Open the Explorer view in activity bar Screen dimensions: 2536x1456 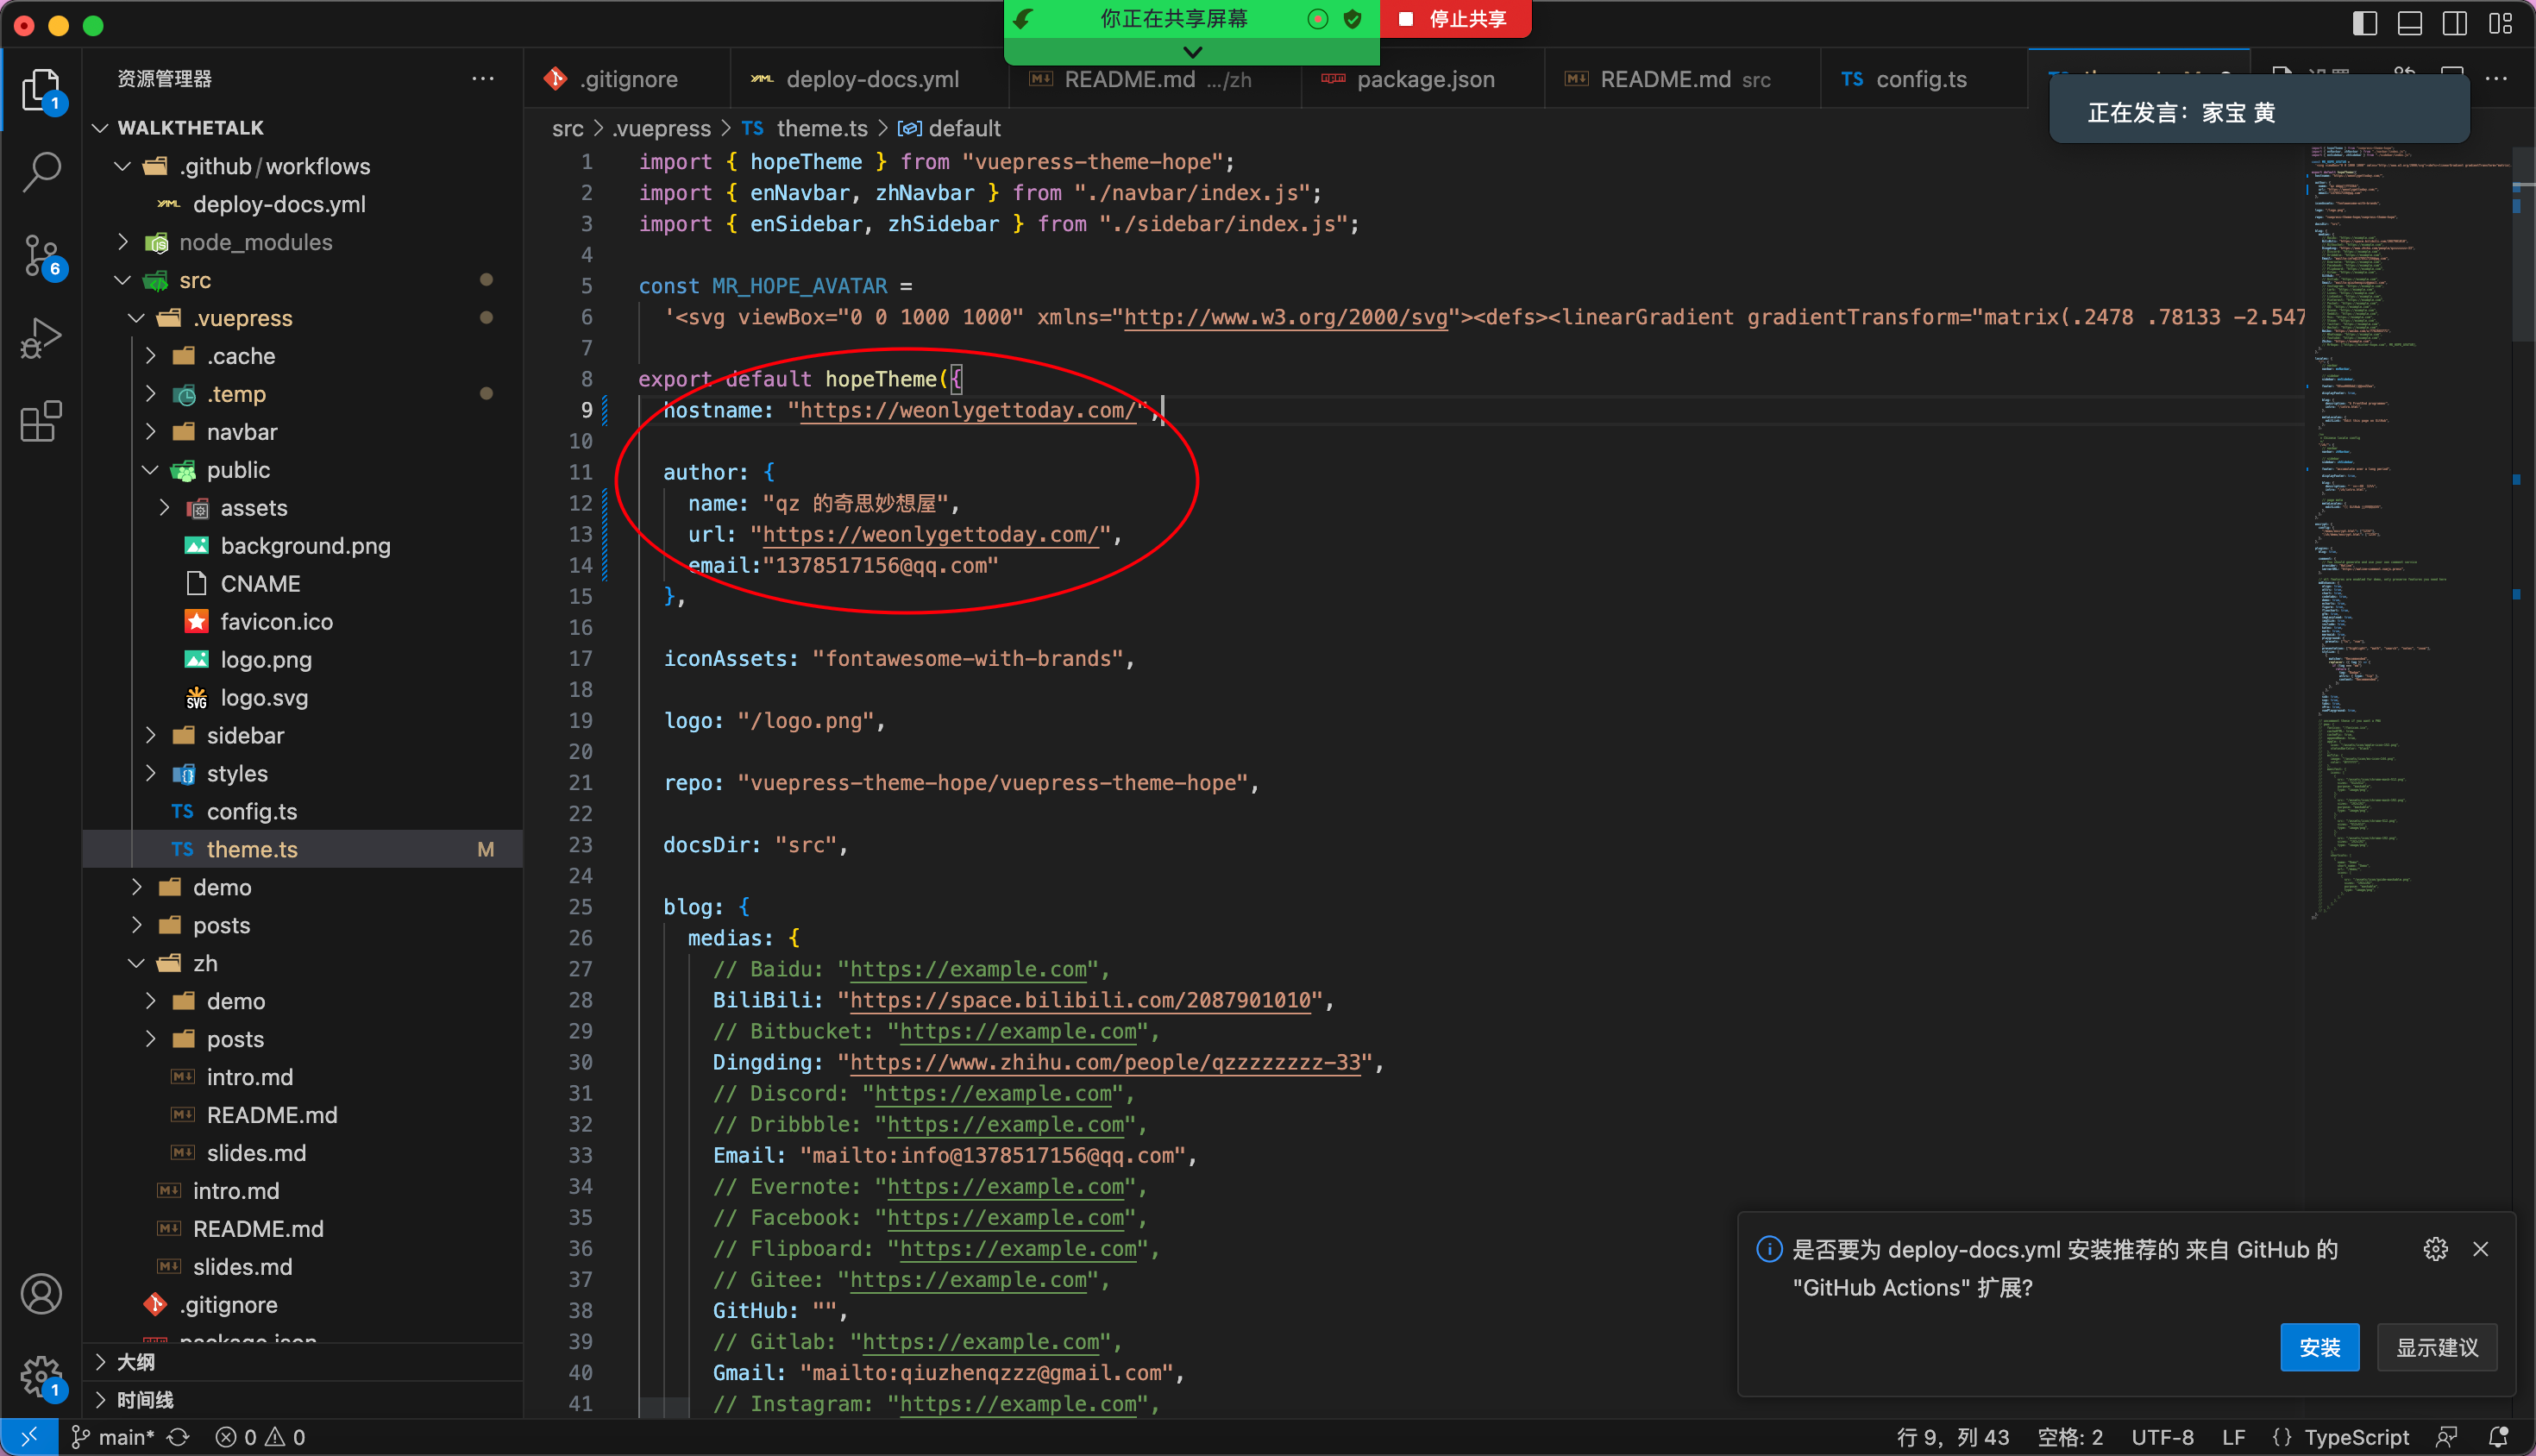41,91
